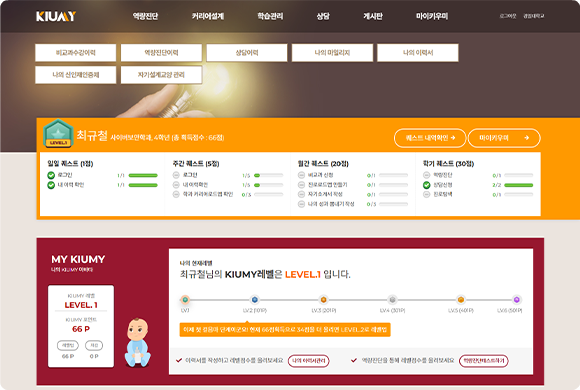Open the 자기설계교양 관리 submenu button

pyautogui.click(x=161, y=75)
